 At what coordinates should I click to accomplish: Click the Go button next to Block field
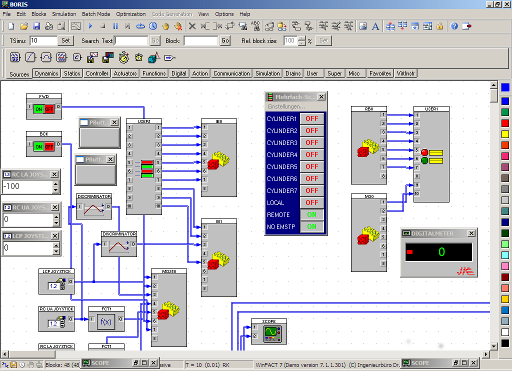(x=225, y=41)
